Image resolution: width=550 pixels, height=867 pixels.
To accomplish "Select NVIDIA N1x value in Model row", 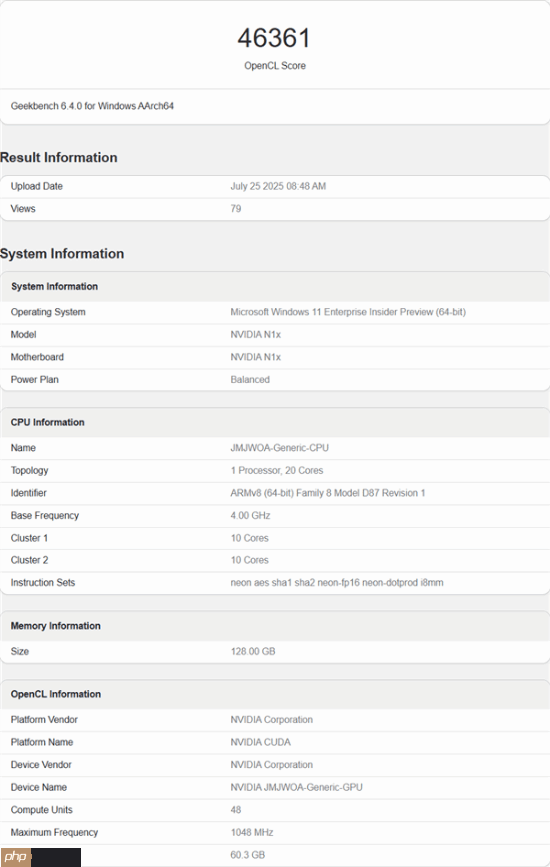I will pos(256,335).
